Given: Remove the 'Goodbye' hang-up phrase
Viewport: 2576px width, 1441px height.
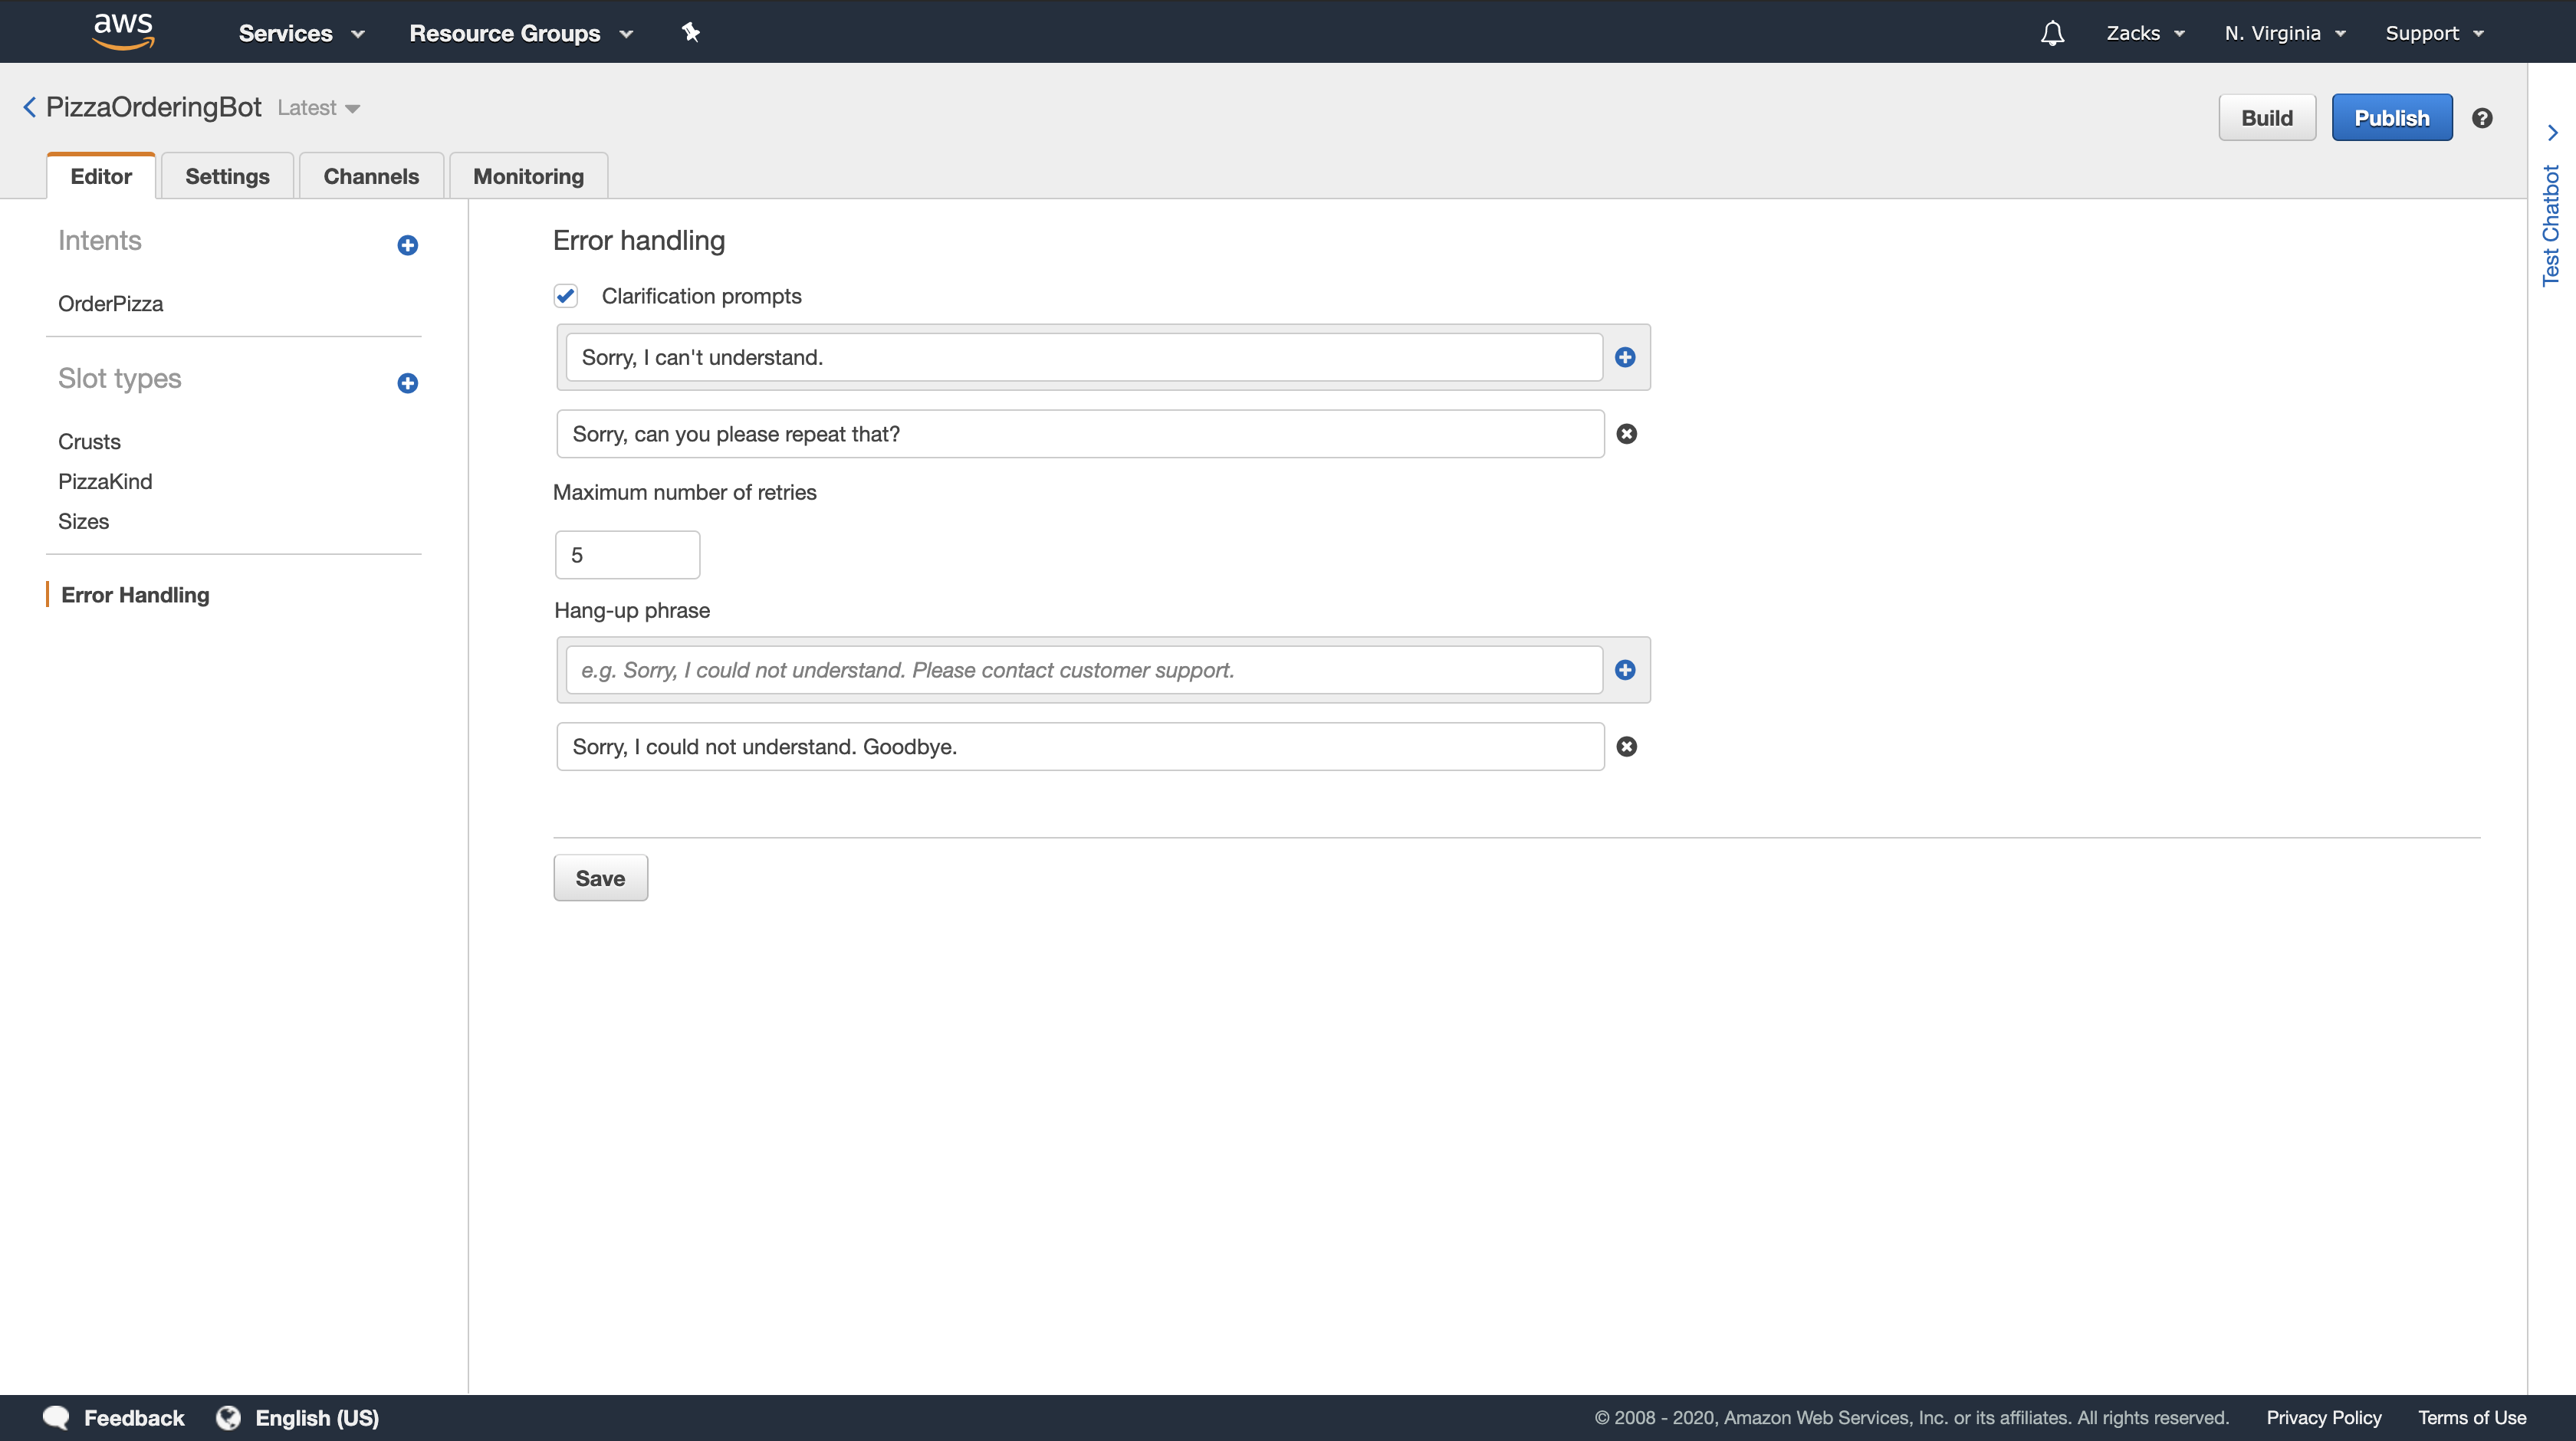Looking at the screenshot, I should [1627, 747].
